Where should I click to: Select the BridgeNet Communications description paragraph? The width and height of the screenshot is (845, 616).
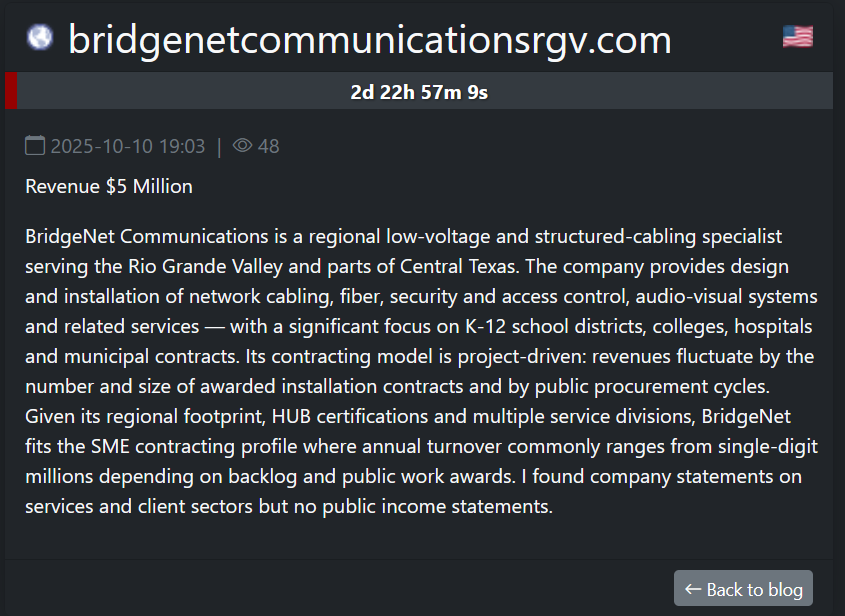420,370
